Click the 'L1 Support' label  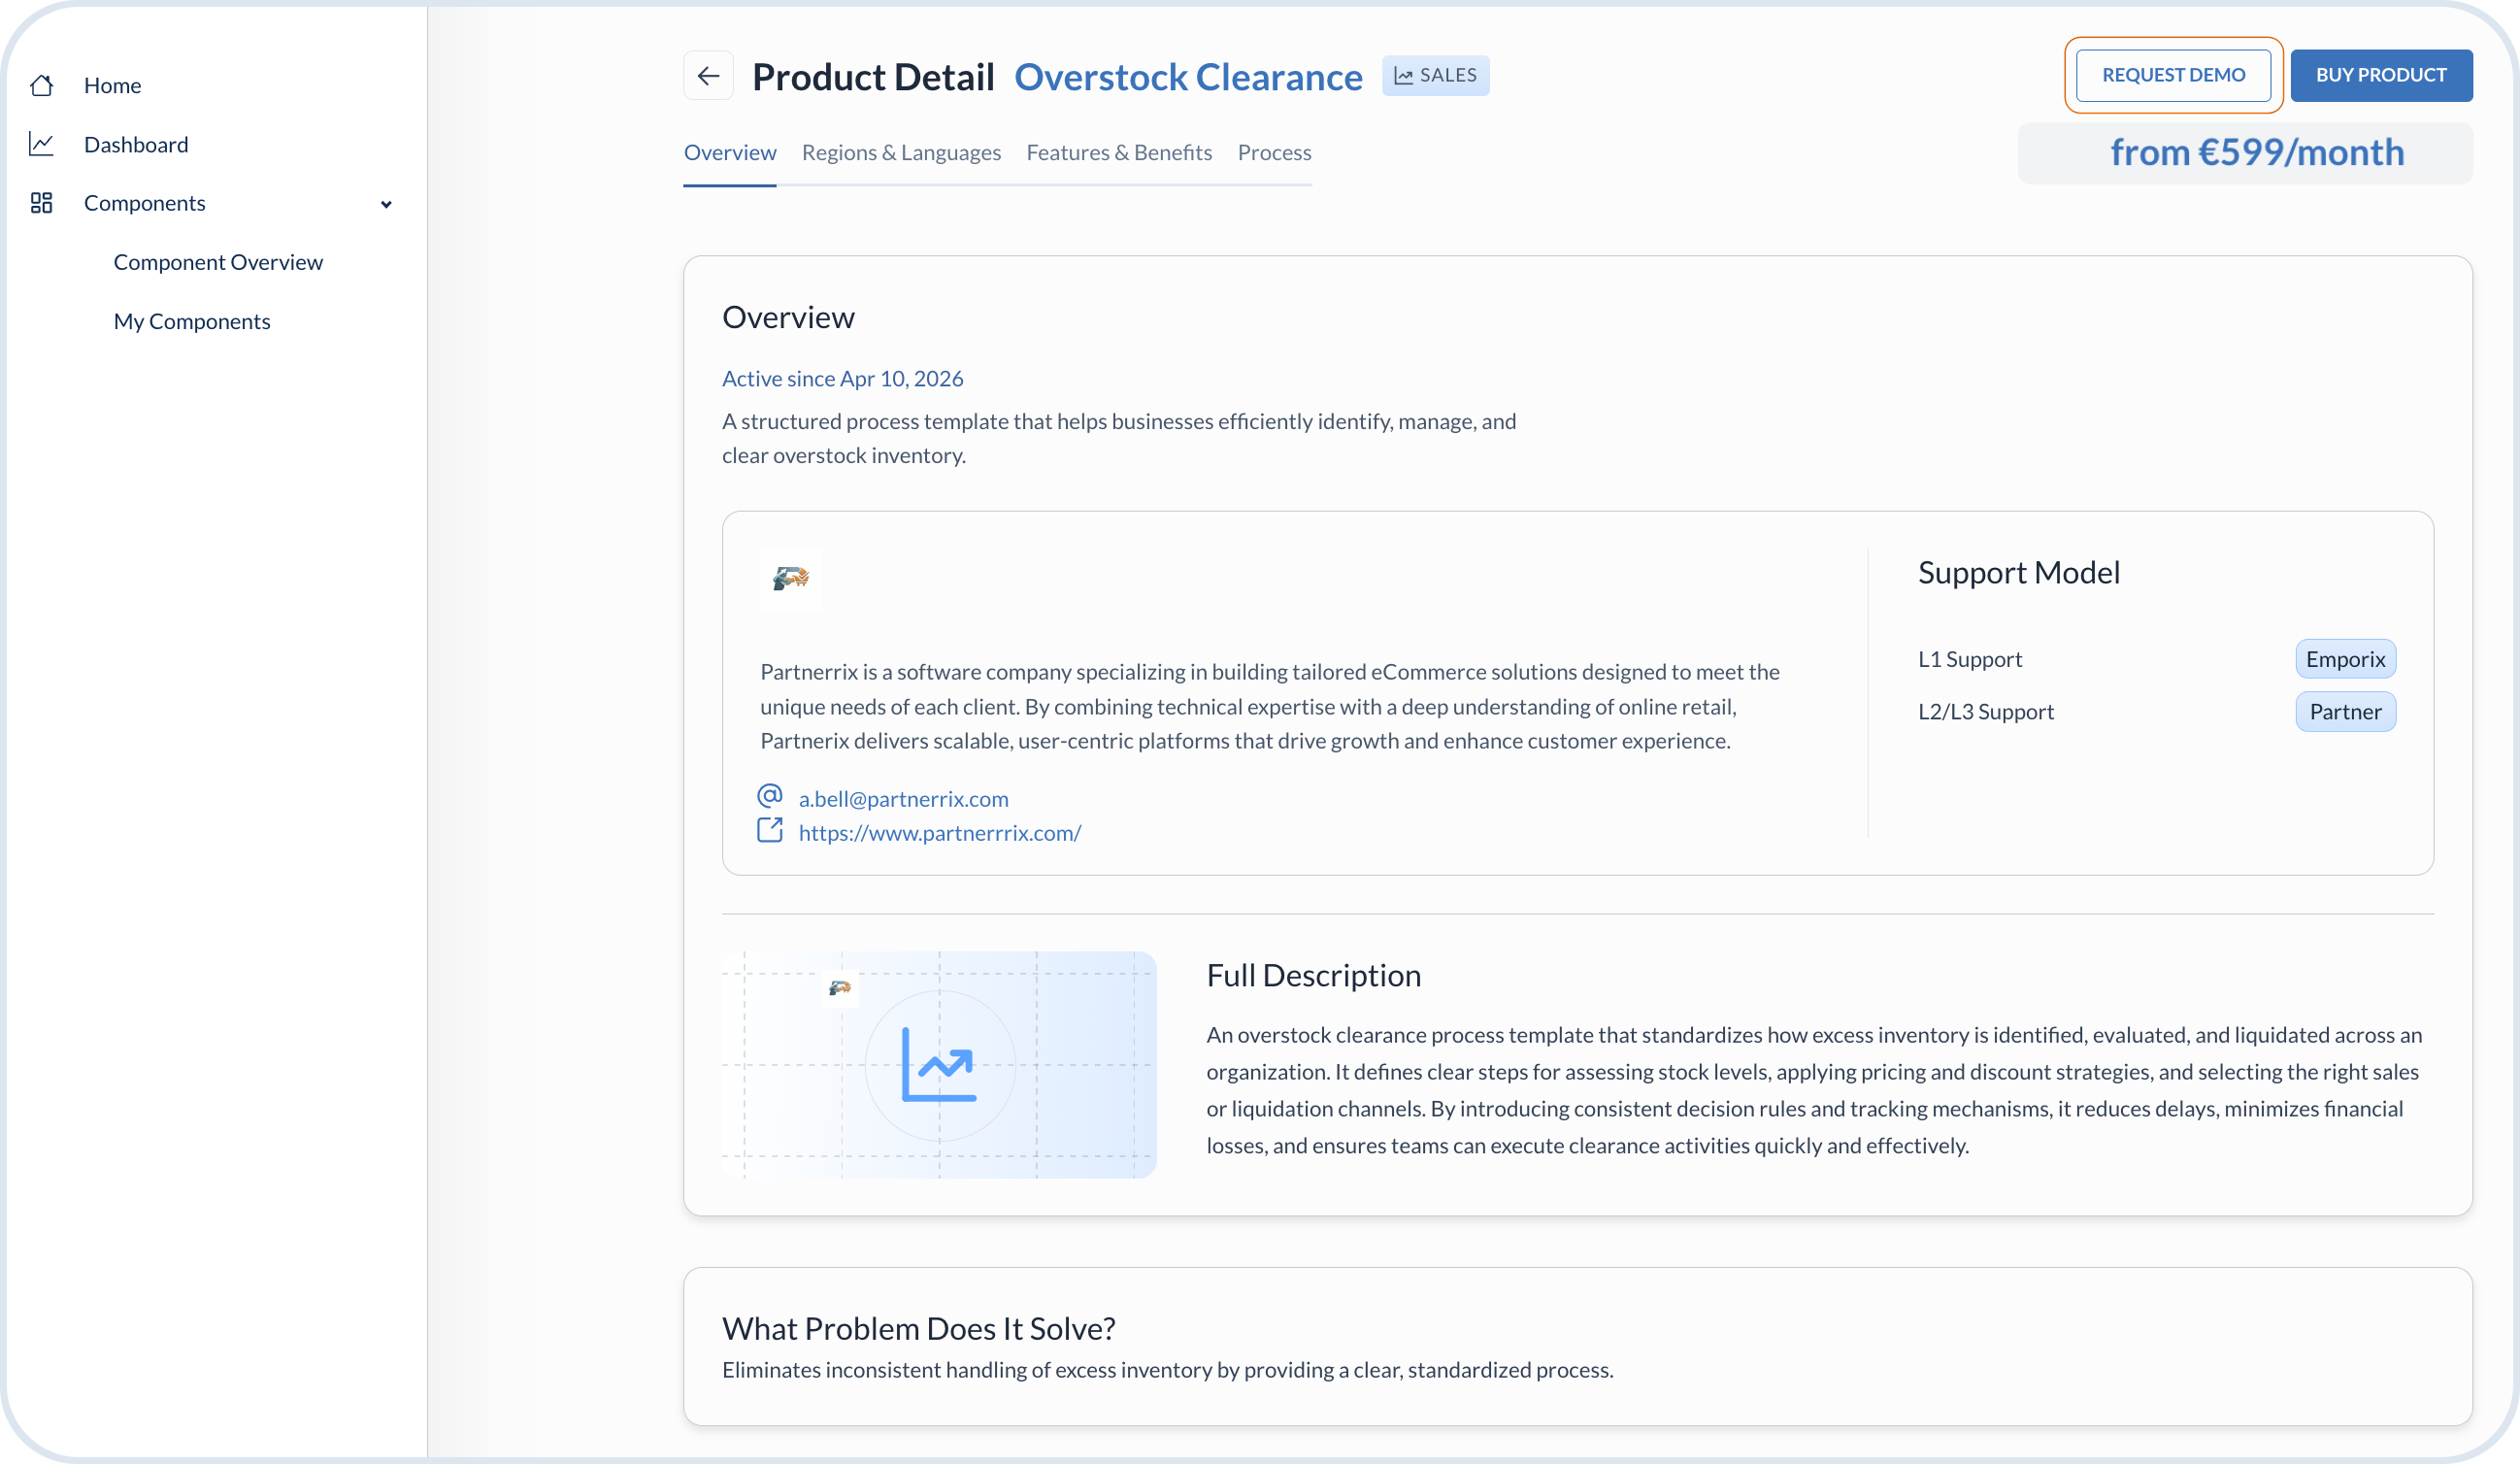pyautogui.click(x=1969, y=659)
